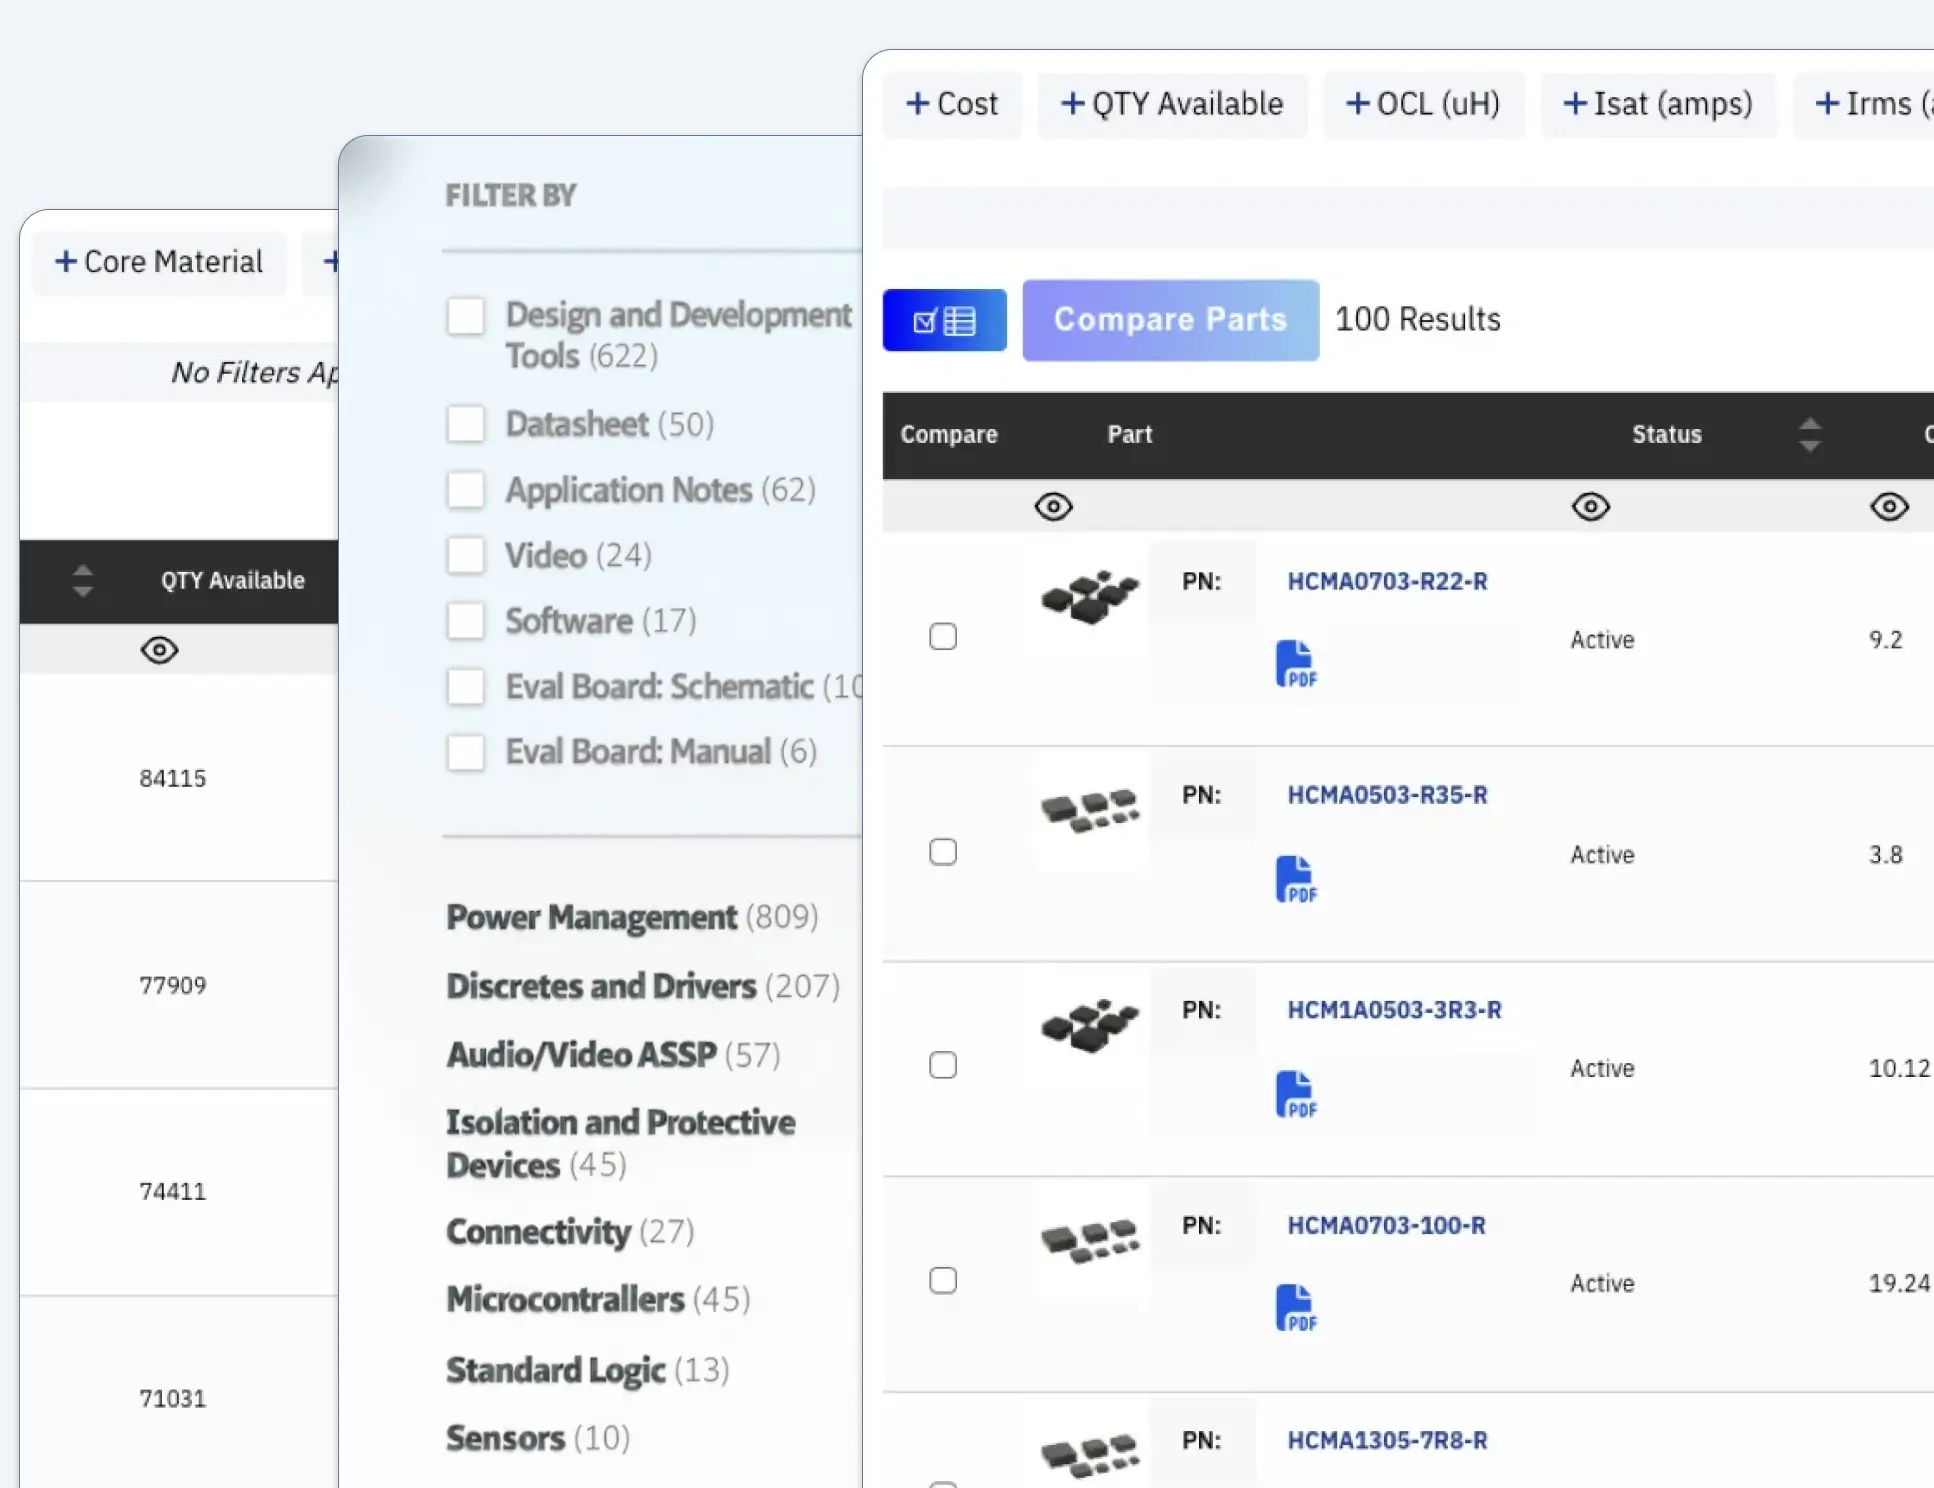The height and width of the screenshot is (1488, 1934).
Task: Click the HCM1A0503-3R3-R product thumbnail
Action: coord(1089,1025)
